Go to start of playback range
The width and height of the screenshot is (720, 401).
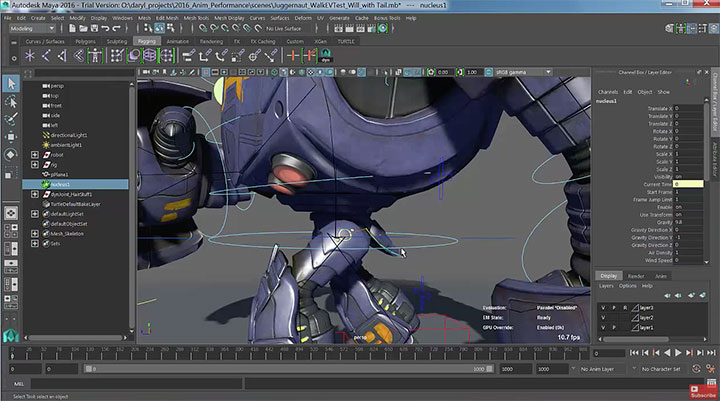click(x=634, y=353)
